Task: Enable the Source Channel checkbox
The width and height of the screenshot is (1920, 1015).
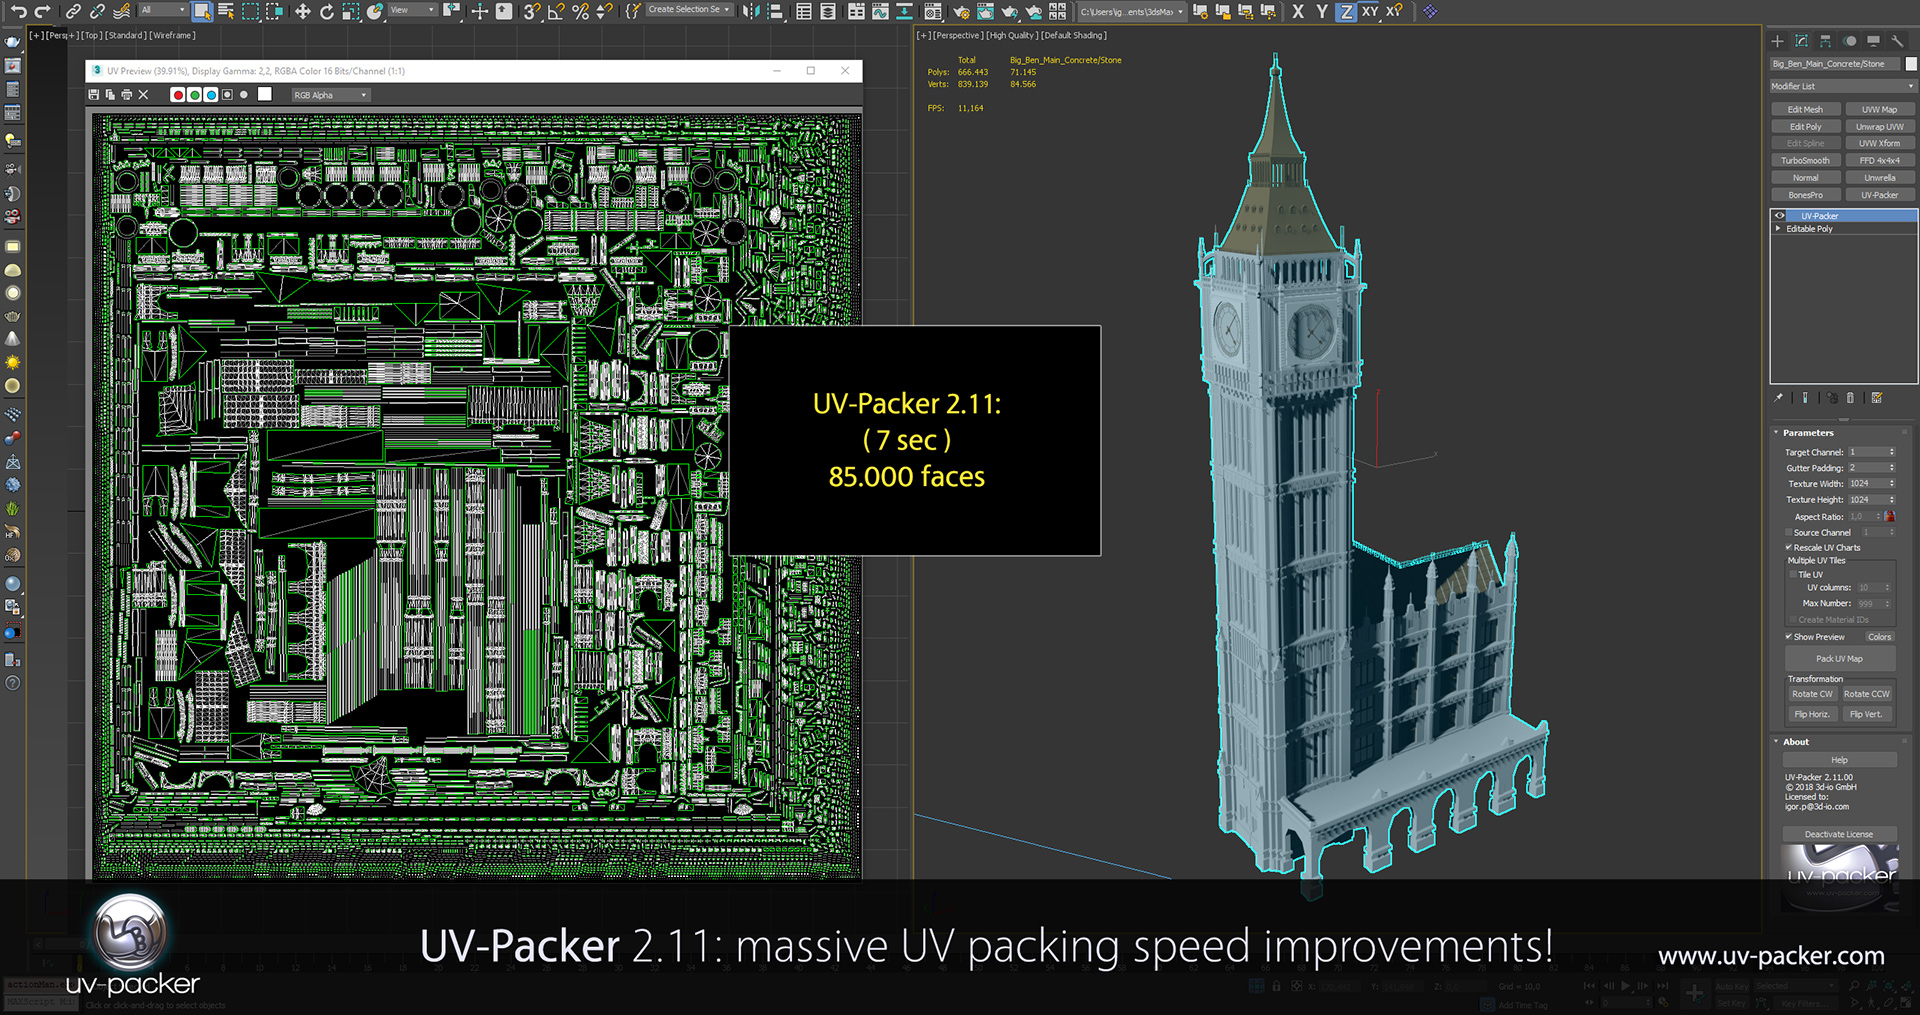Action: click(1789, 533)
